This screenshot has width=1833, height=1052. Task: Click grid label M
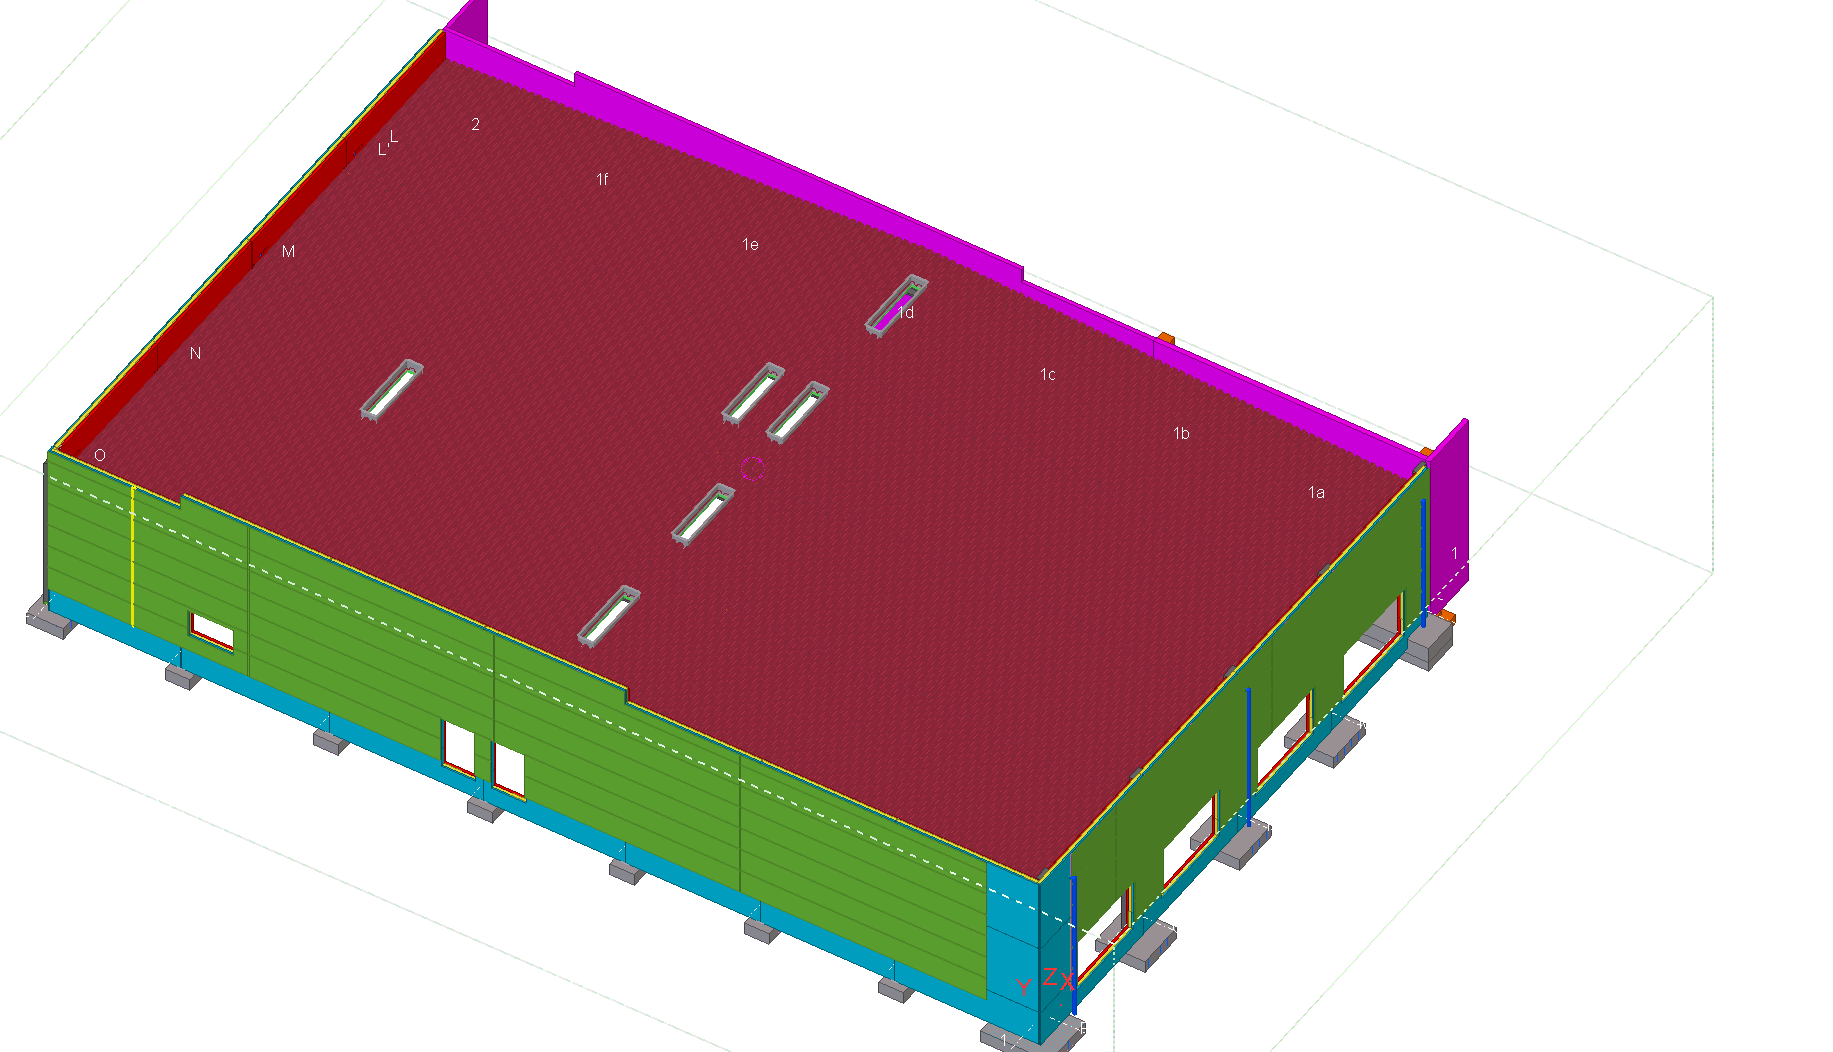click(288, 252)
